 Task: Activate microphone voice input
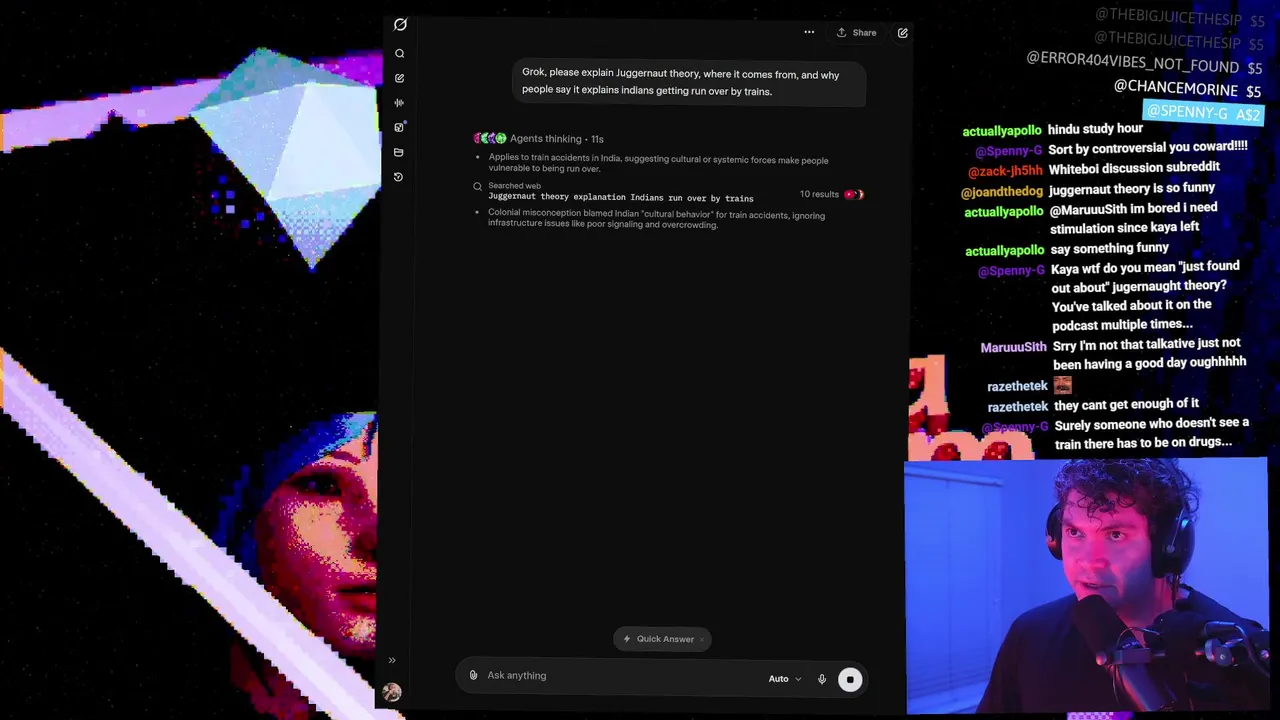point(822,679)
